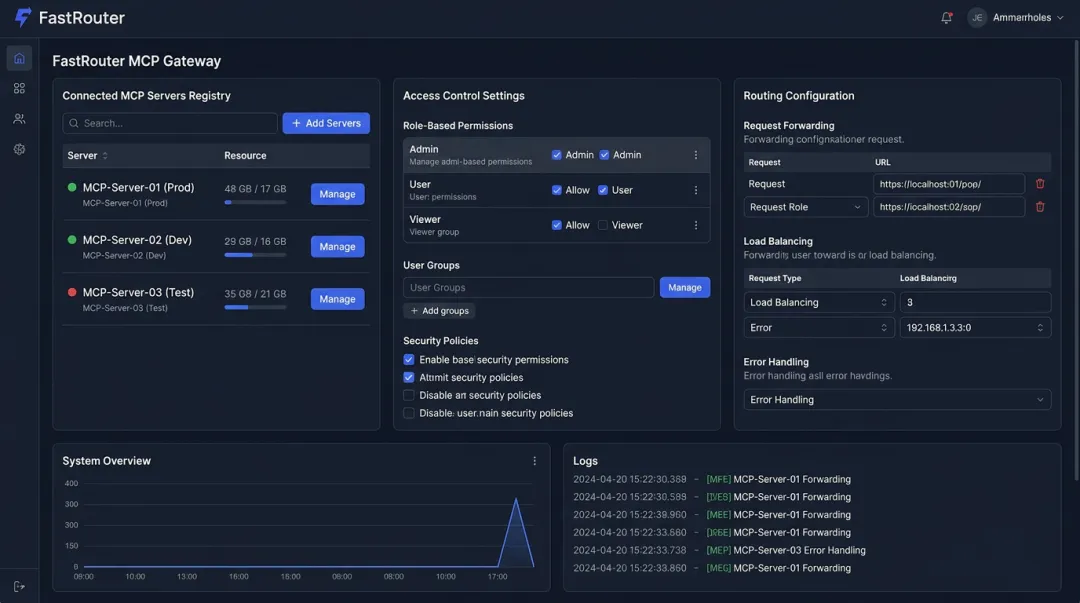Image resolution: width=1080 pixels, height=603 pixels.
Task: Open the Load Balancing type dropdown
Action: (819, 303)
